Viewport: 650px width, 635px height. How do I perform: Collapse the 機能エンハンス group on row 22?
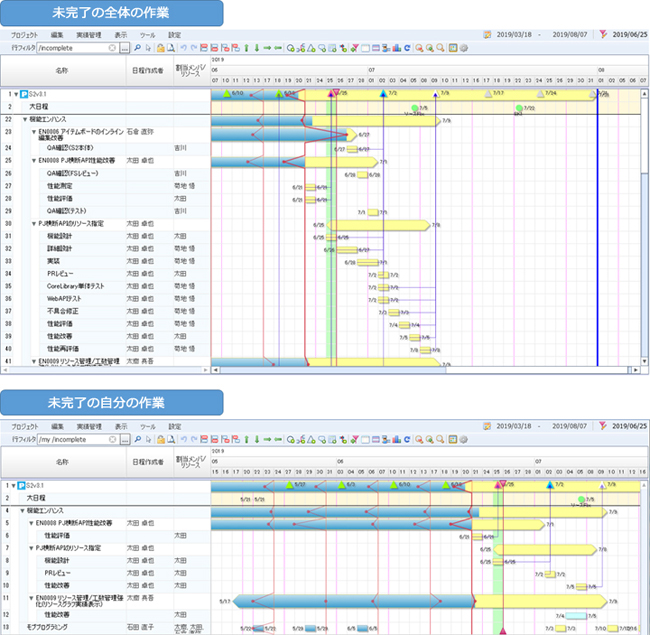(24, 119)
